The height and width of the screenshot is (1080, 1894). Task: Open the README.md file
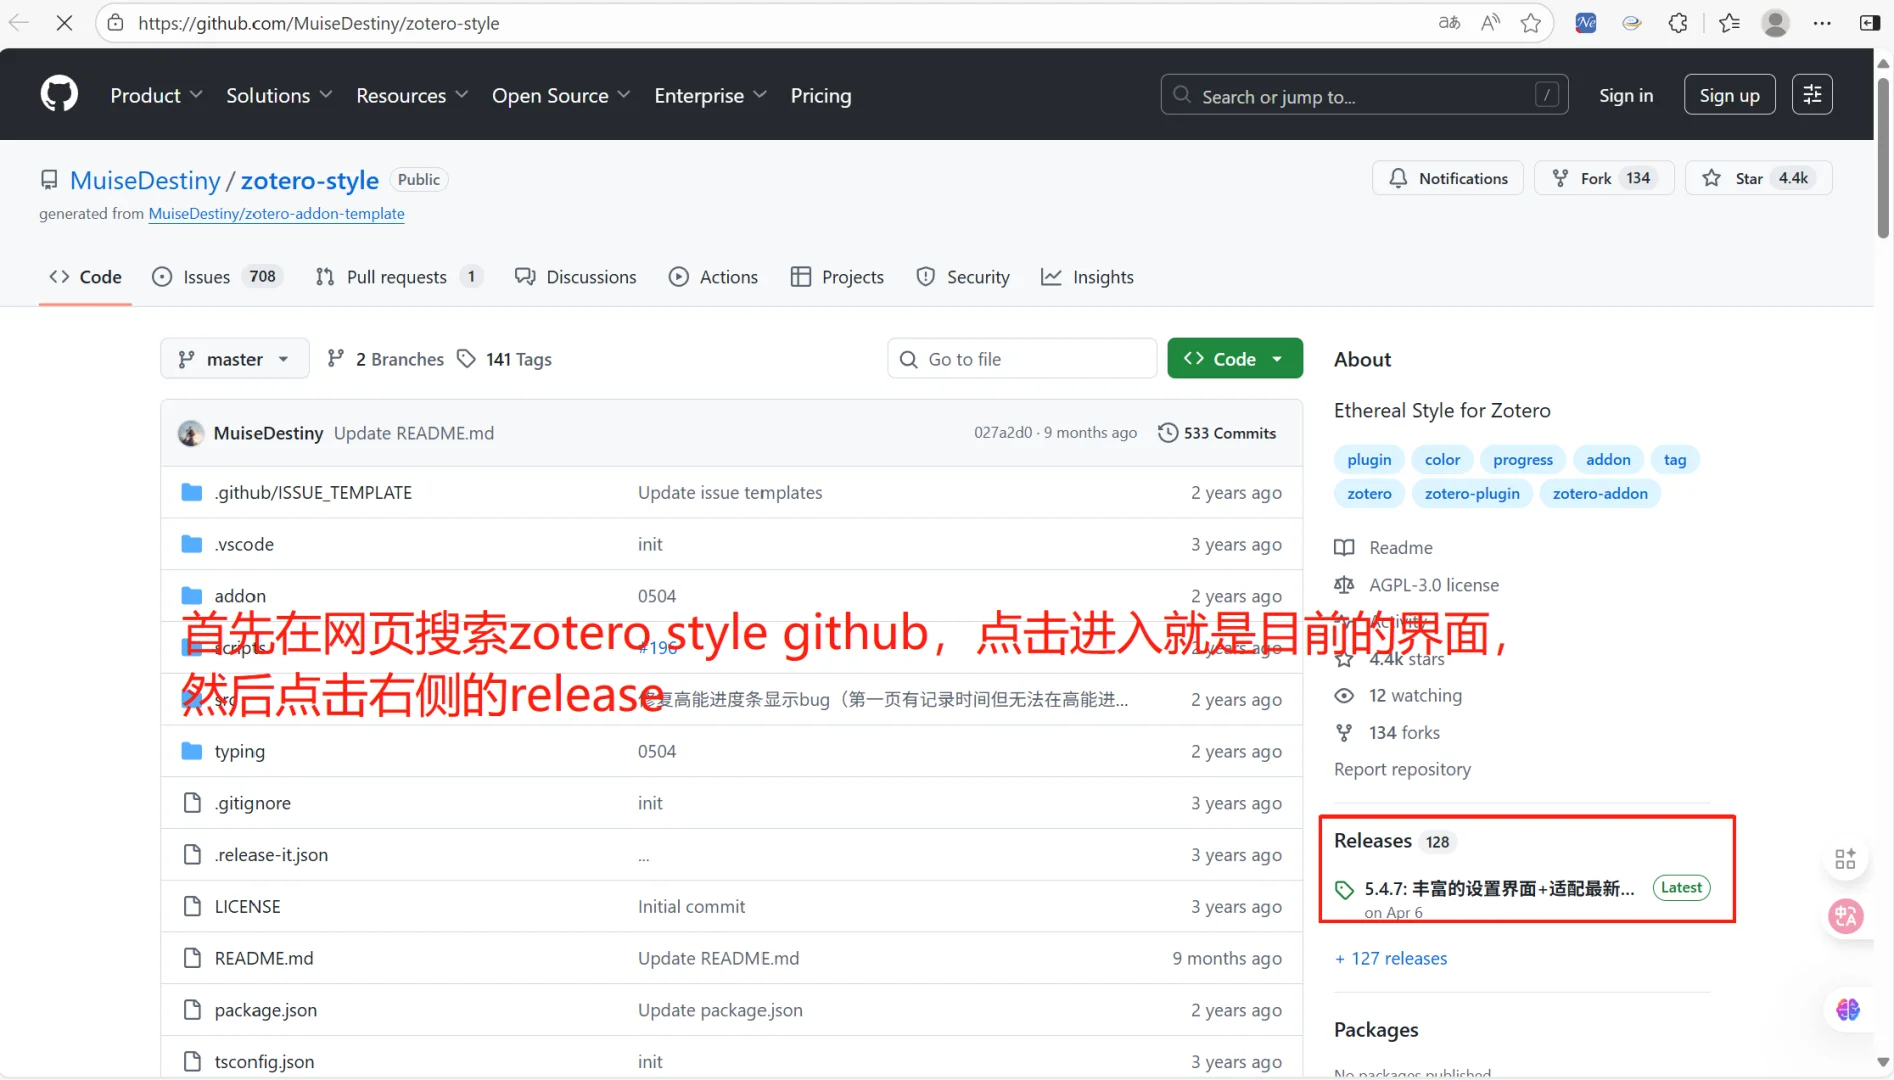tap(264, 958)
